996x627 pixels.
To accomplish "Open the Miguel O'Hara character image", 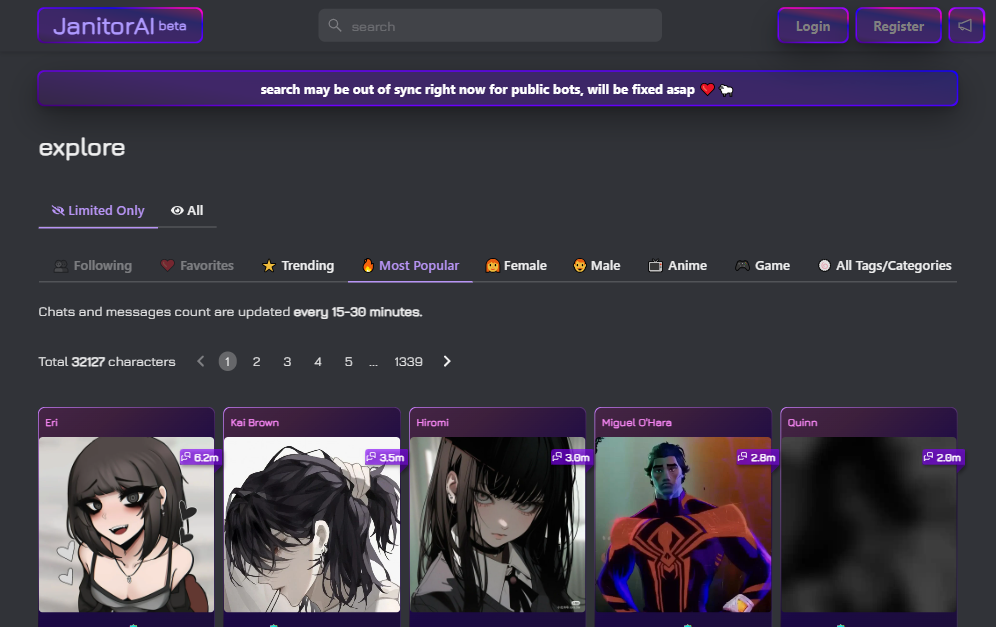I will [683, 525].
